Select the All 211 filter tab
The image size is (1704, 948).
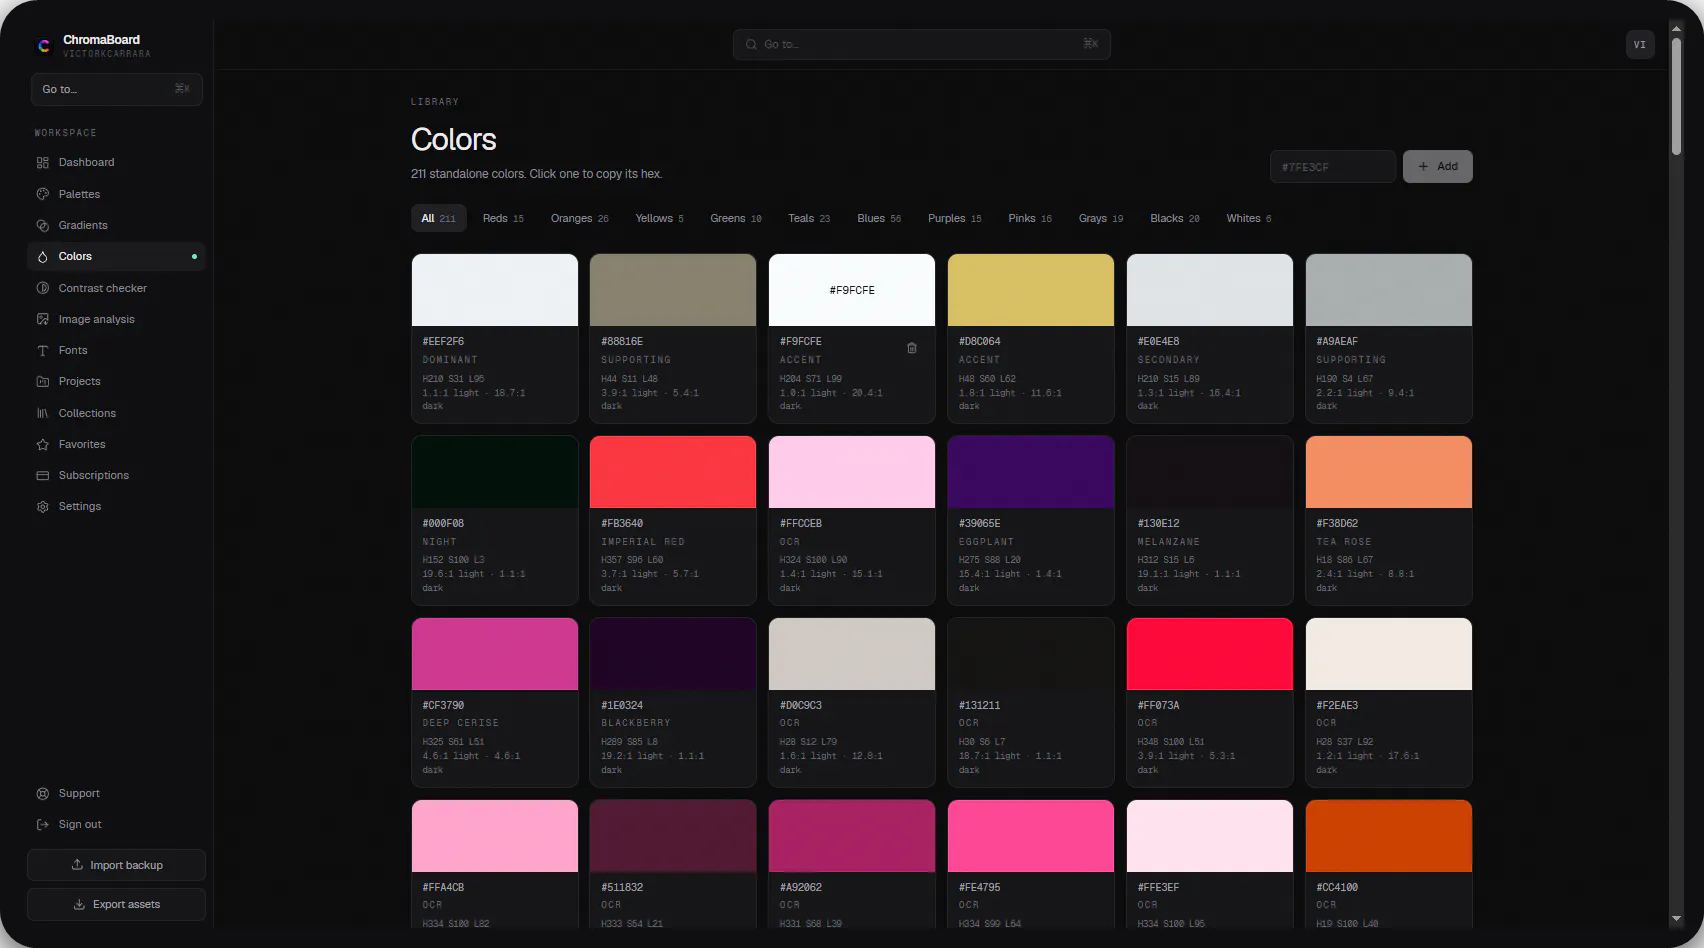tap(438, 218)
